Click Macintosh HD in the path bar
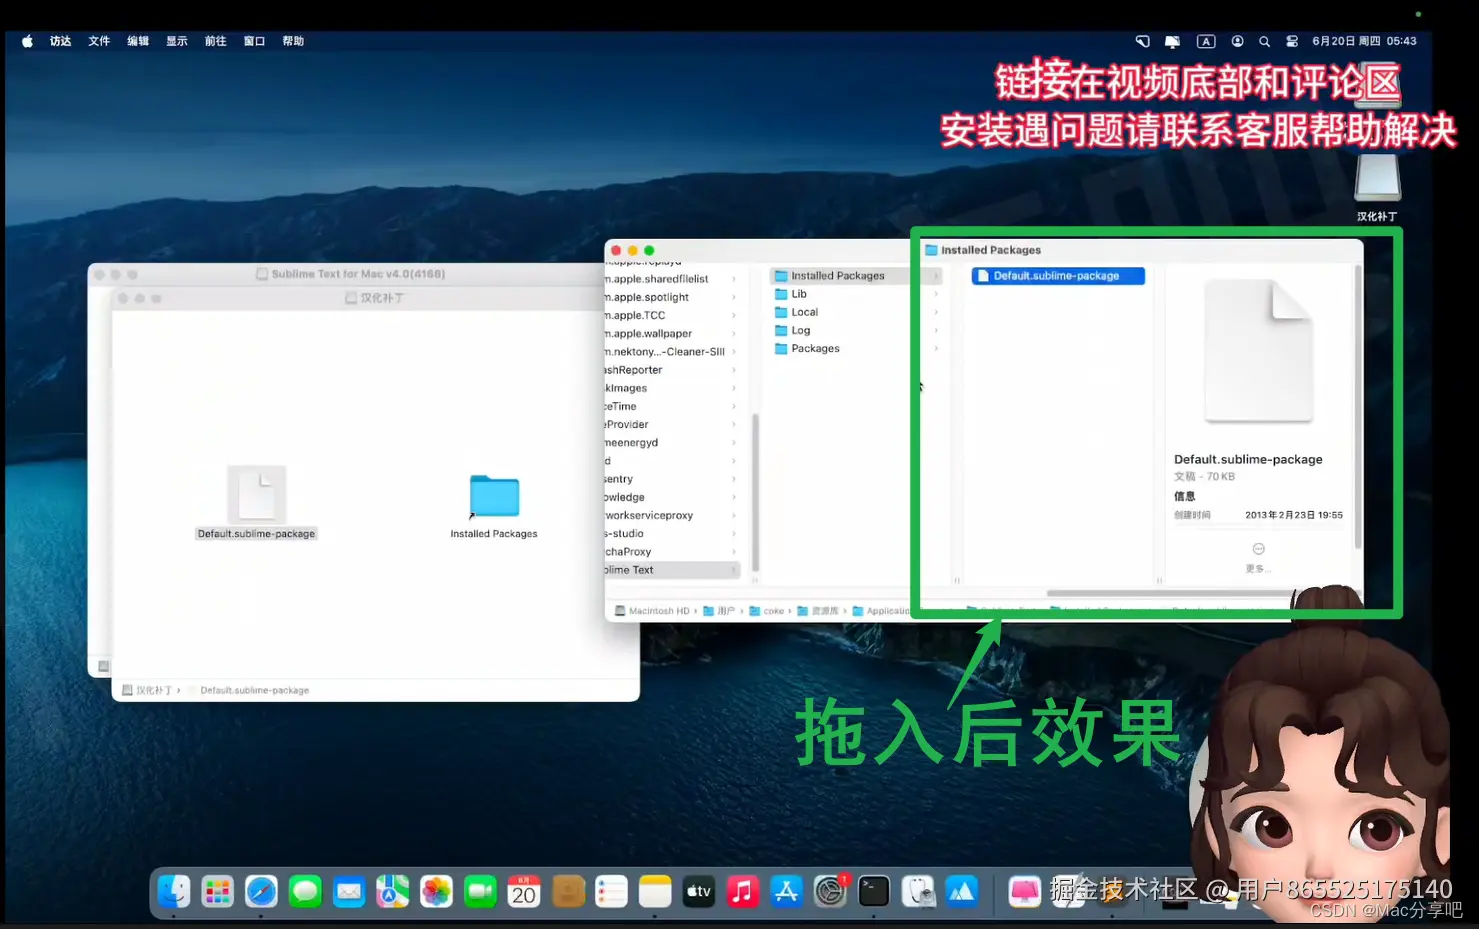Screen dimensions: 1479x929 click(x=652, y=611)
